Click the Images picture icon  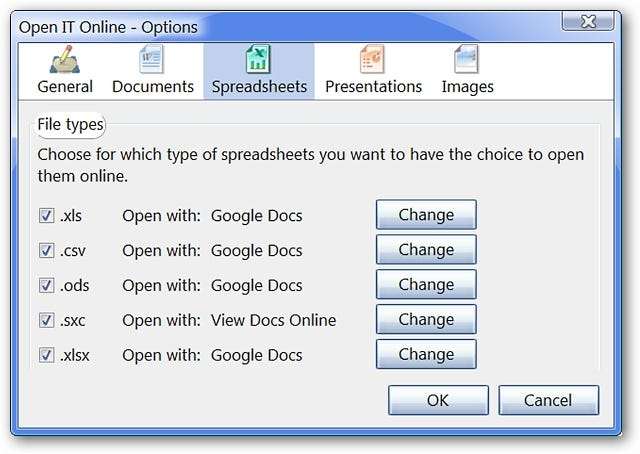click(467, 59)
